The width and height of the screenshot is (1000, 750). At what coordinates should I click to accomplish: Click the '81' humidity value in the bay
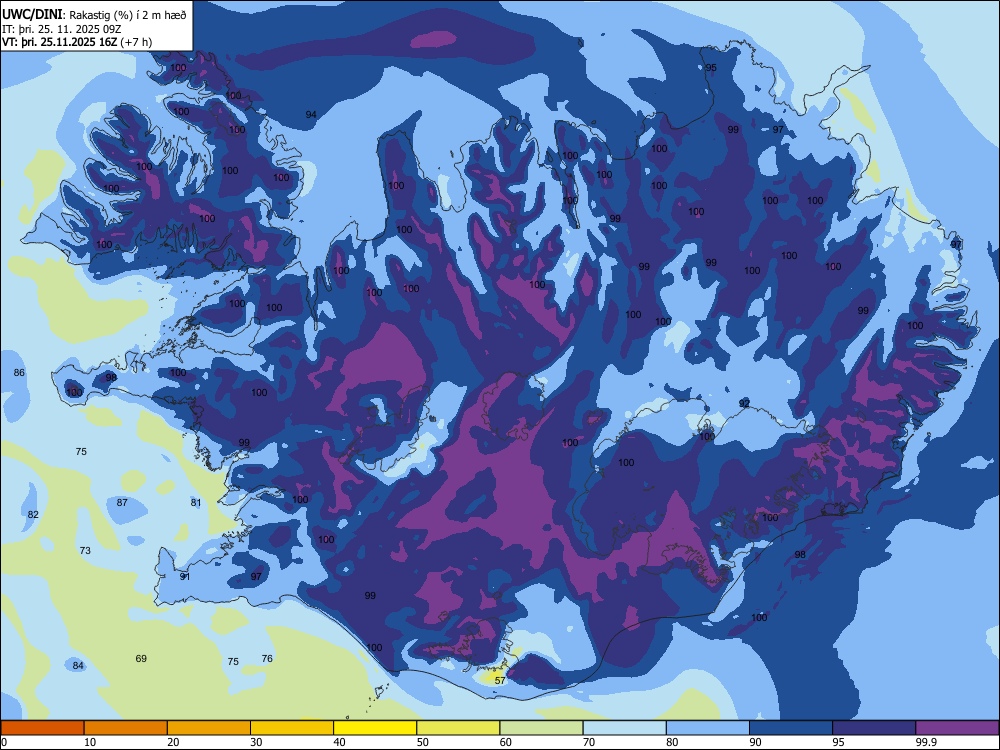pos(196,503)
